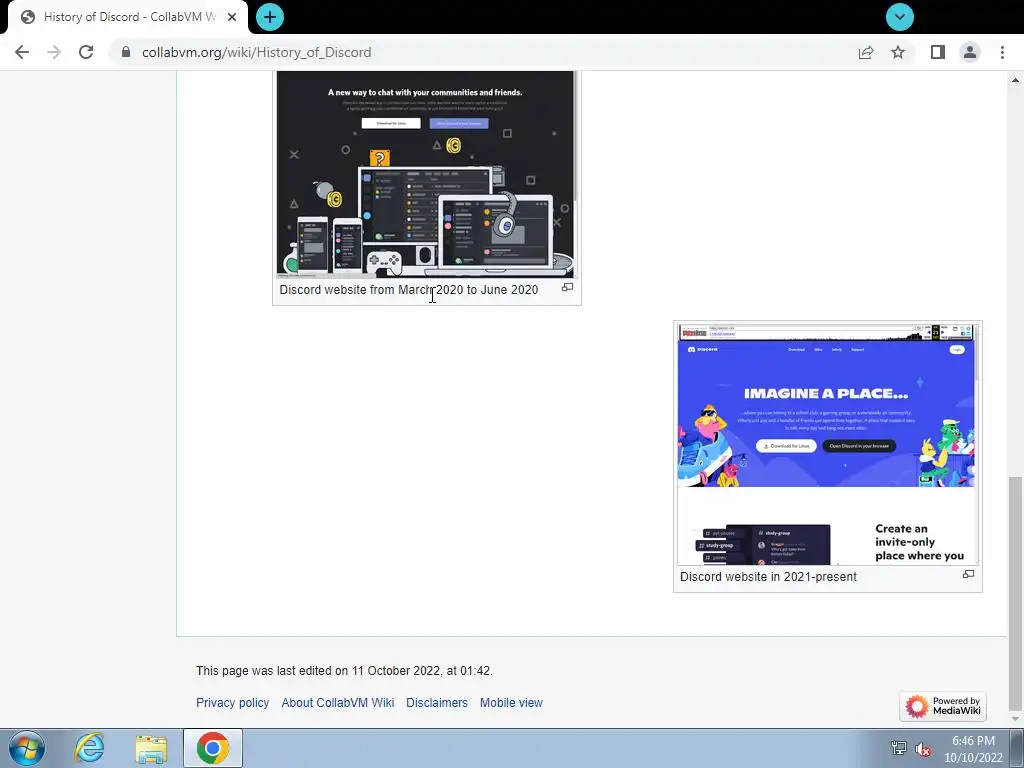Click the scrollbar up arrow
Image resolution: width=1024 pixels, height=768 pixels.
pyautogui.click(x=1015, y=80)
